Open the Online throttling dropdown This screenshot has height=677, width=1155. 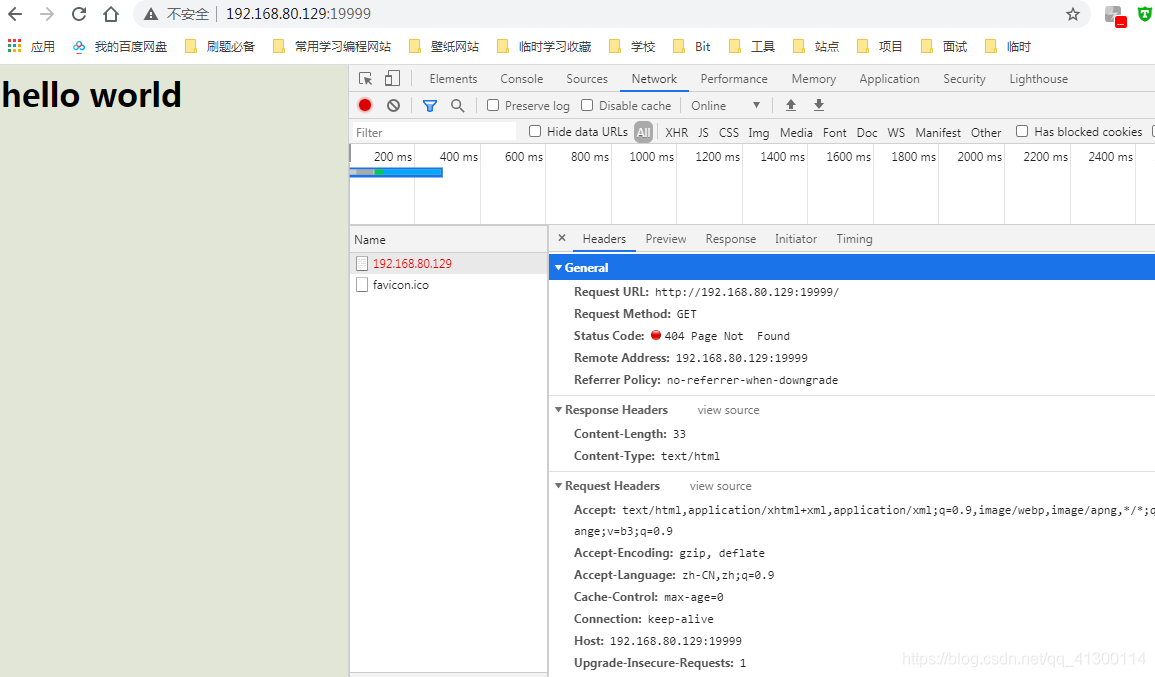pyautogui.click(x=722, y=105)
